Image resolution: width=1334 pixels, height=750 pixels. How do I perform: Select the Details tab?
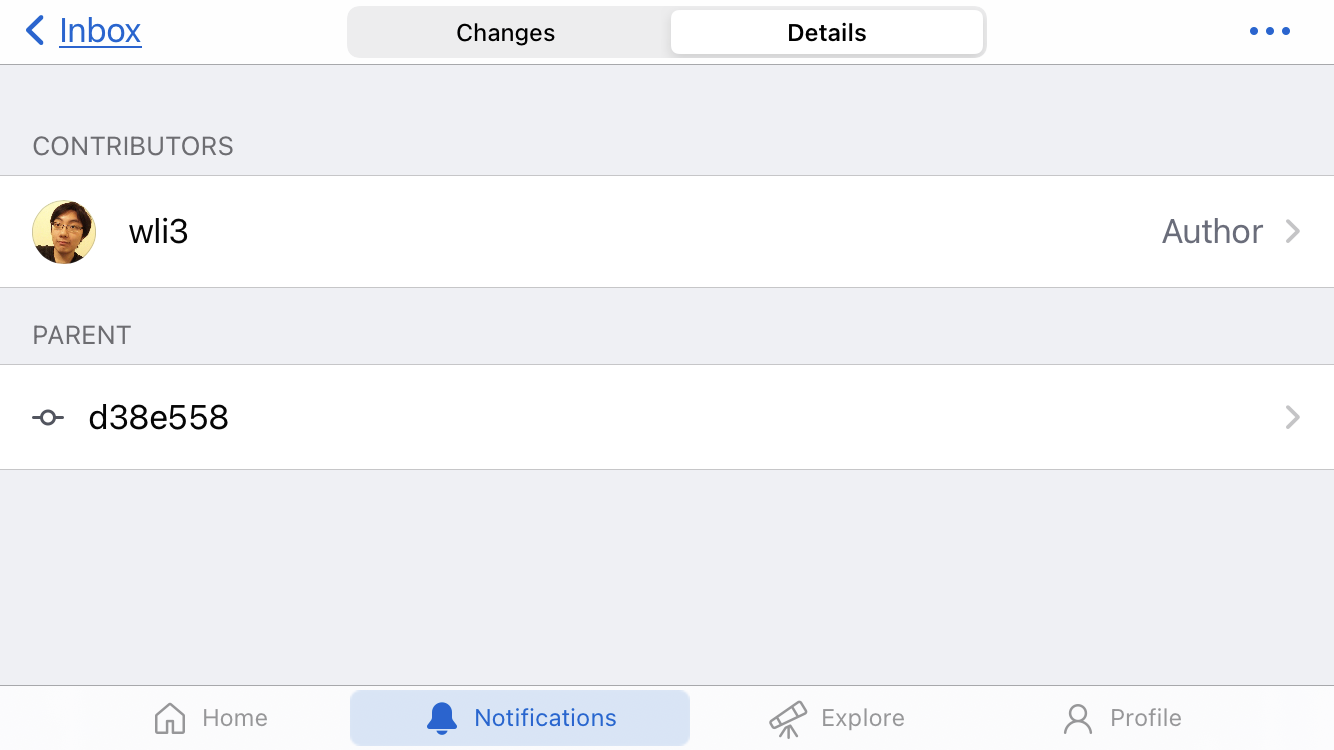(827, 32)
